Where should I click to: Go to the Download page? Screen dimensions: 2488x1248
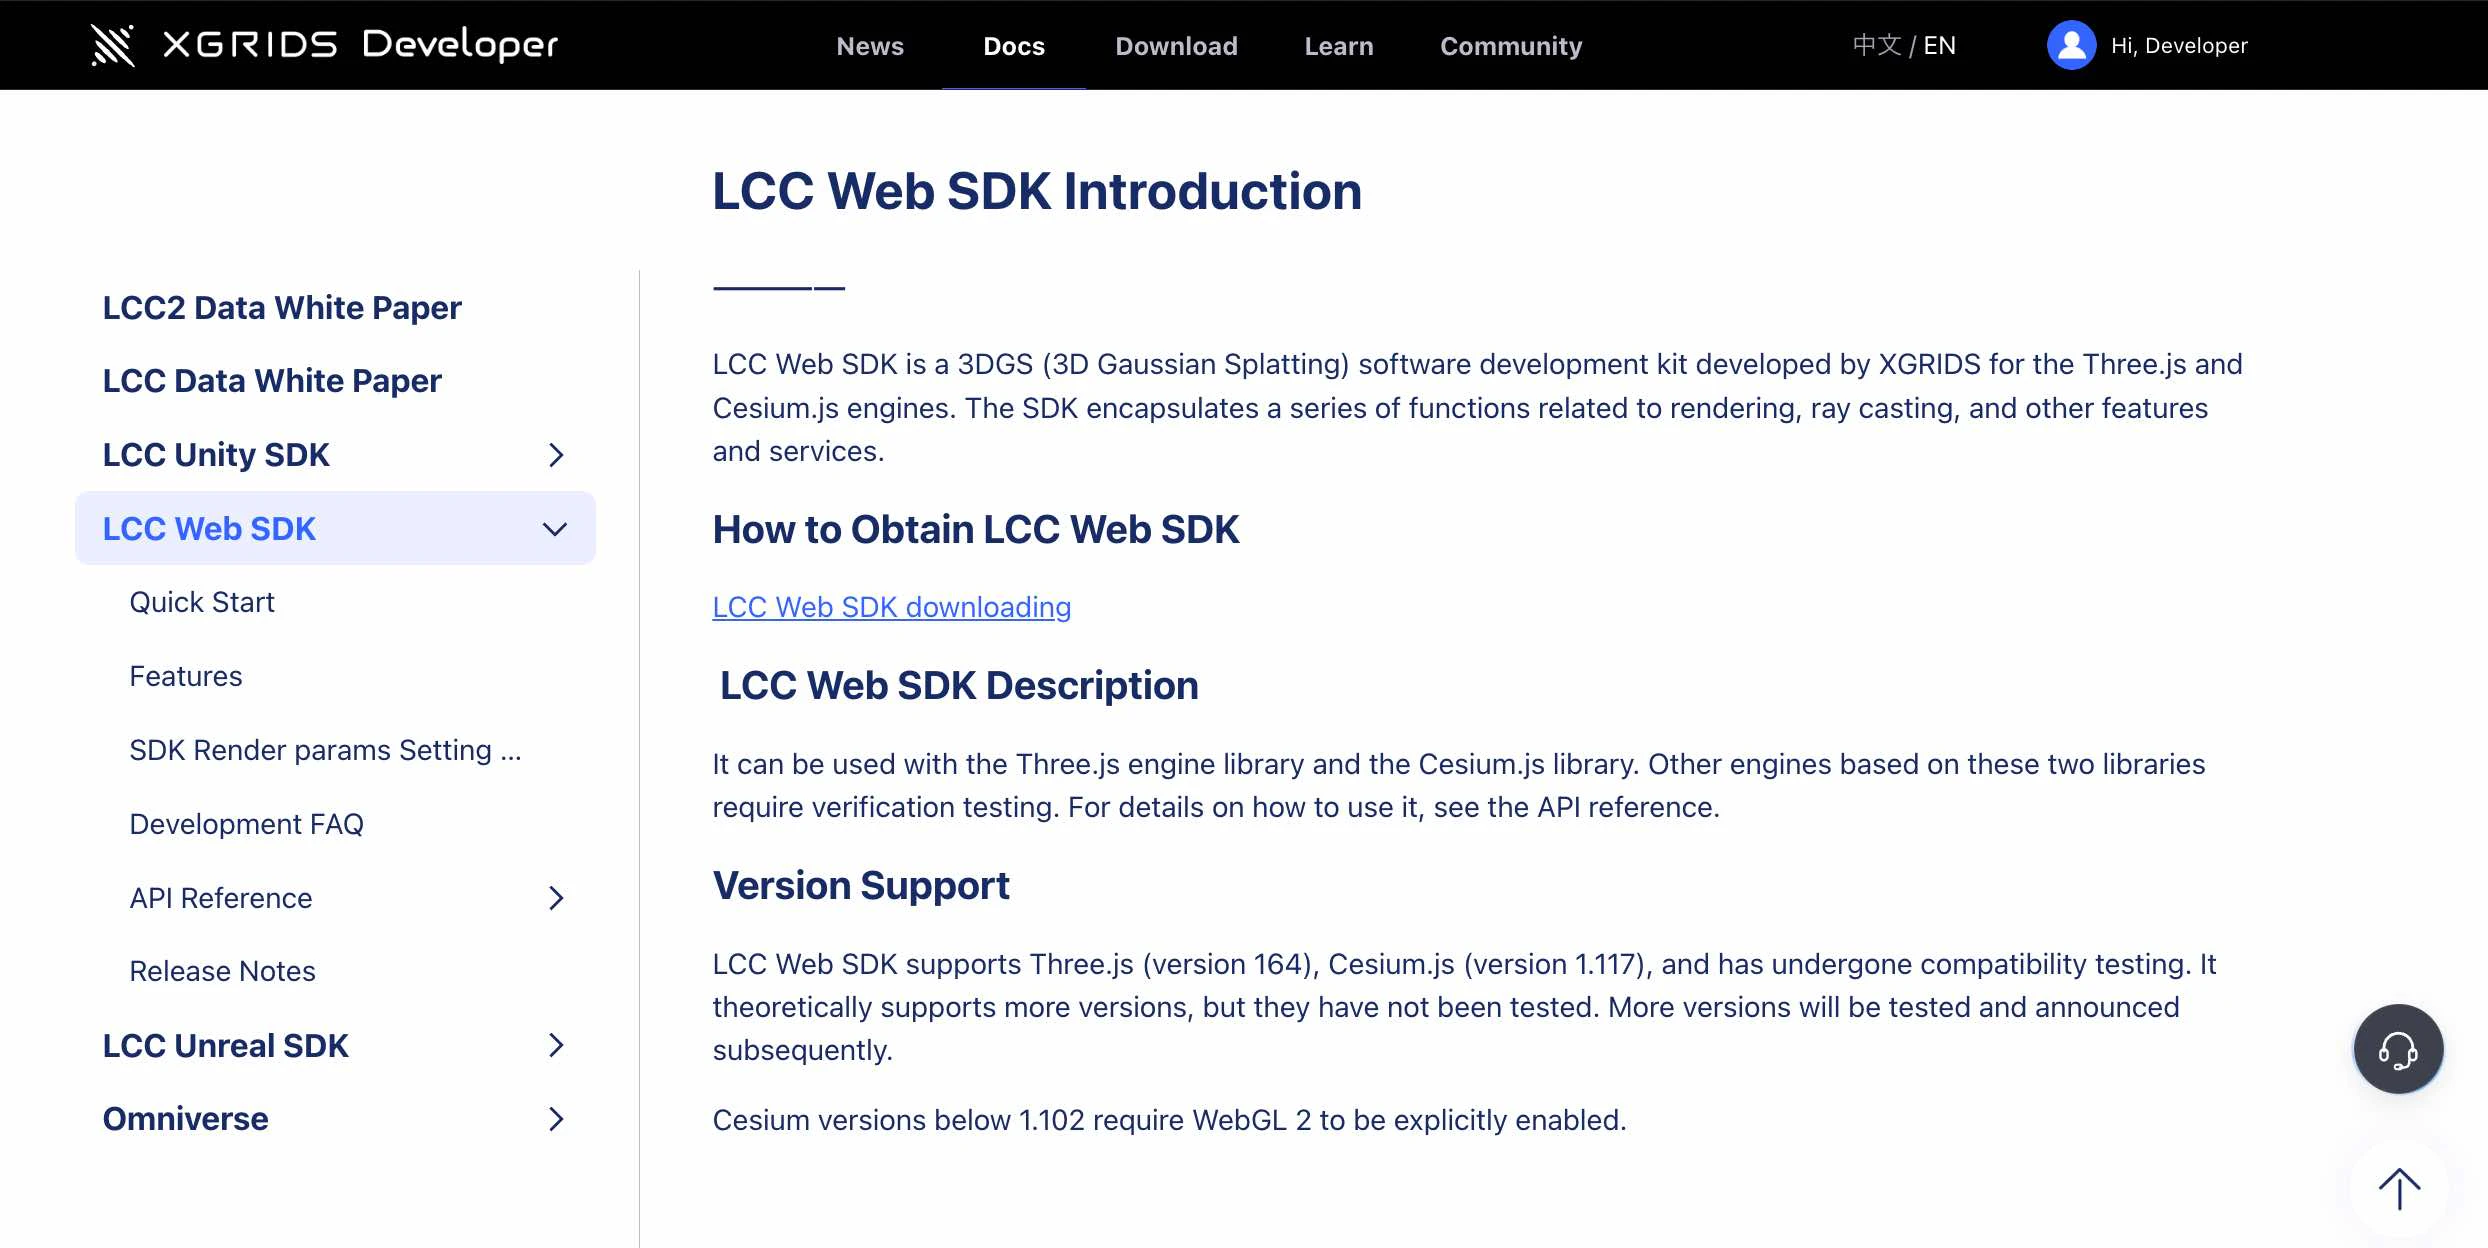(1176, 46)
